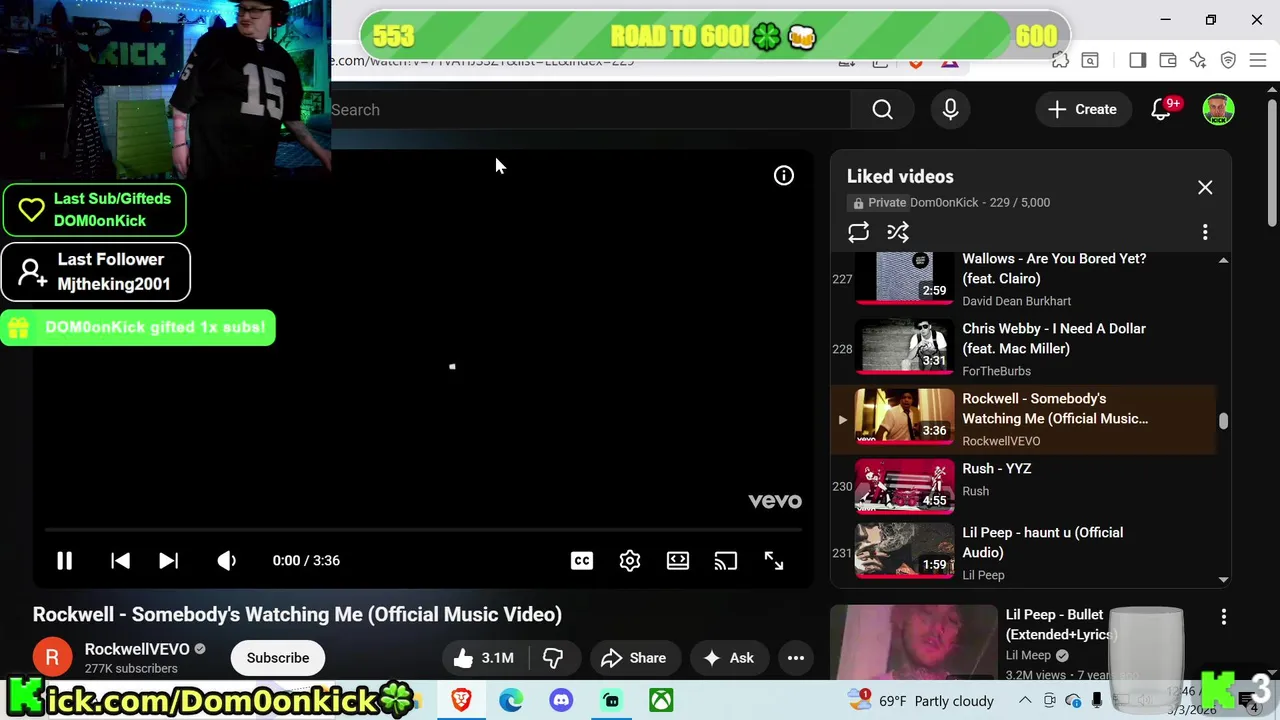Show video info card icon
The width and height of the screenshot is (1280, 720).
point(784,176)
